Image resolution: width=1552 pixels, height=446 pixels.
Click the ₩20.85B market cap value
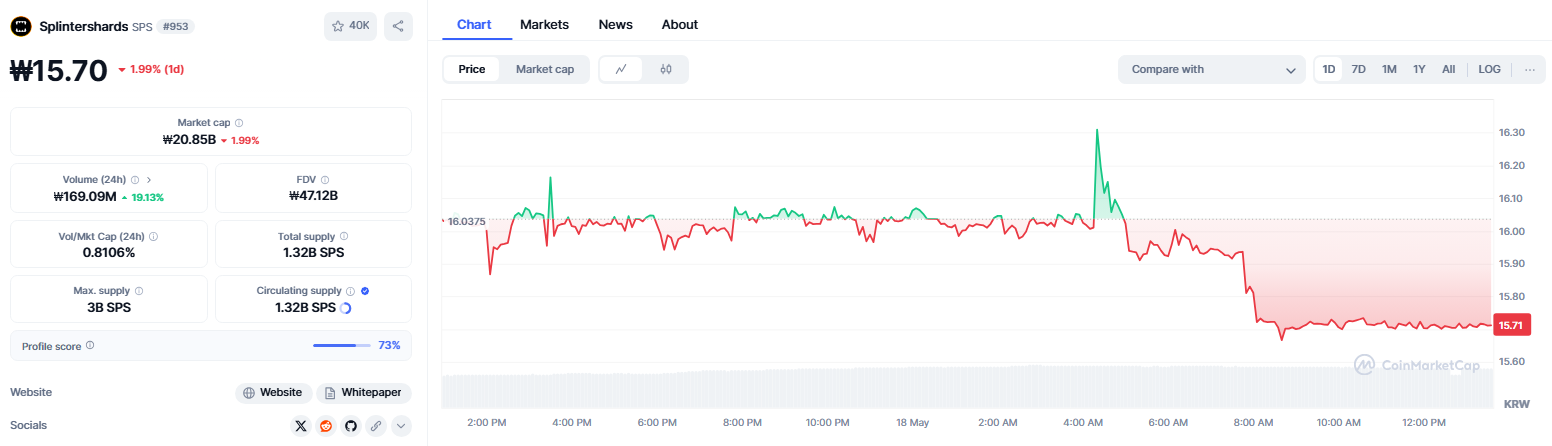(x=189, y=140)
